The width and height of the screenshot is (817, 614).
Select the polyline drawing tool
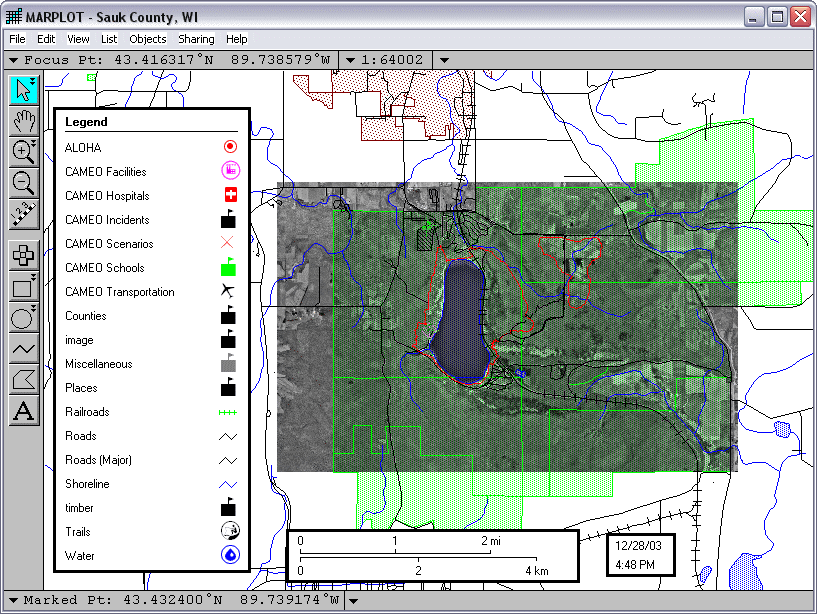click(24, 349)
